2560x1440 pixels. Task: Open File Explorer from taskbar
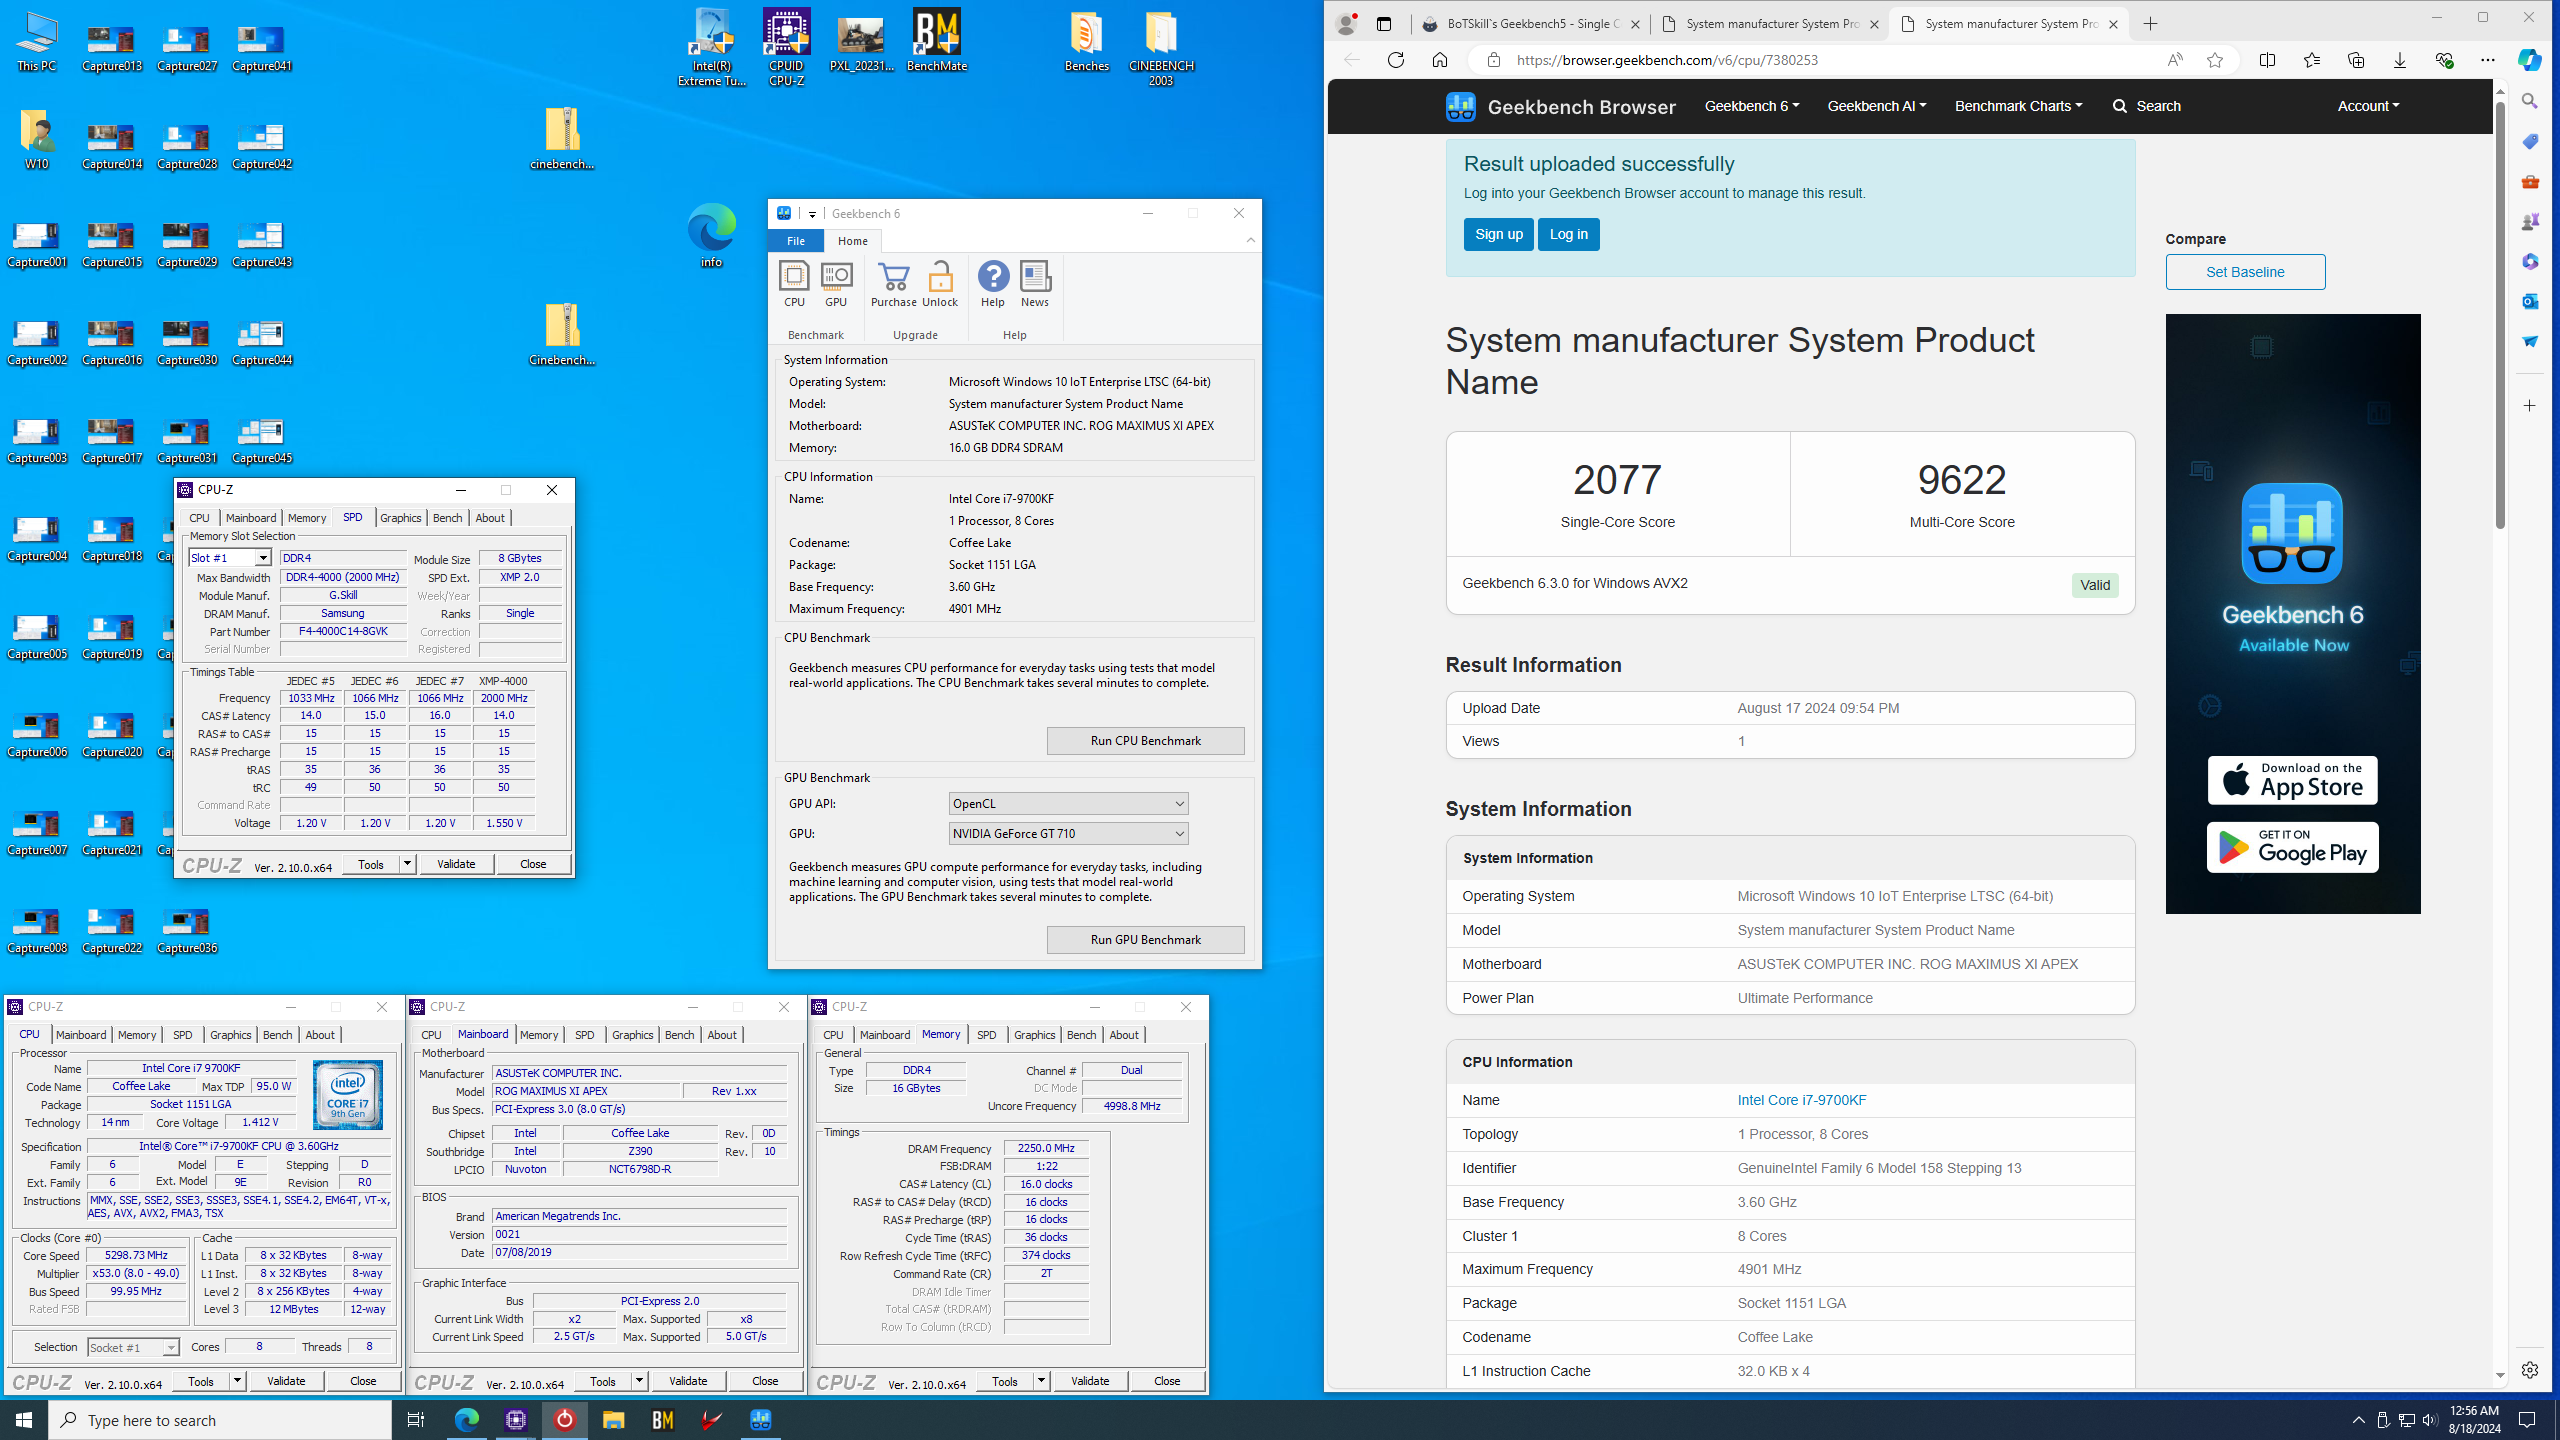[x=613, y=1420]
